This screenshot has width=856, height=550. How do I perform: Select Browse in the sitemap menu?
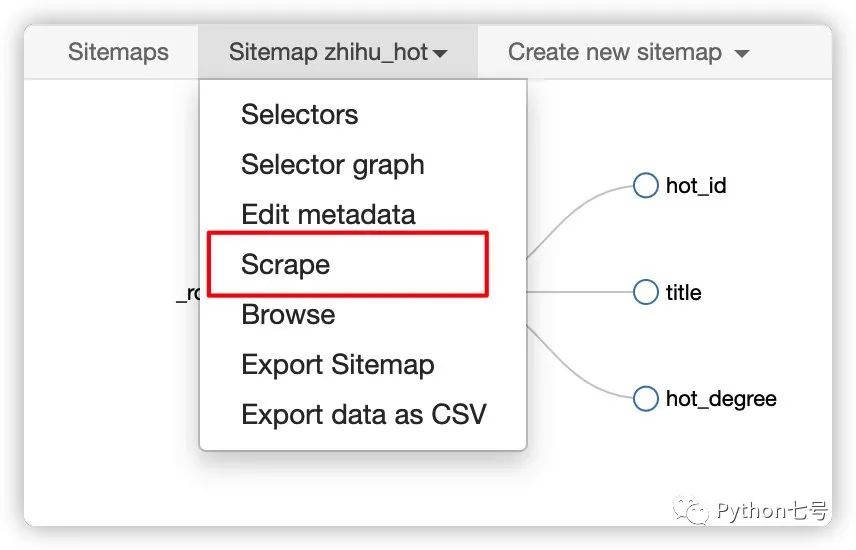288,314
